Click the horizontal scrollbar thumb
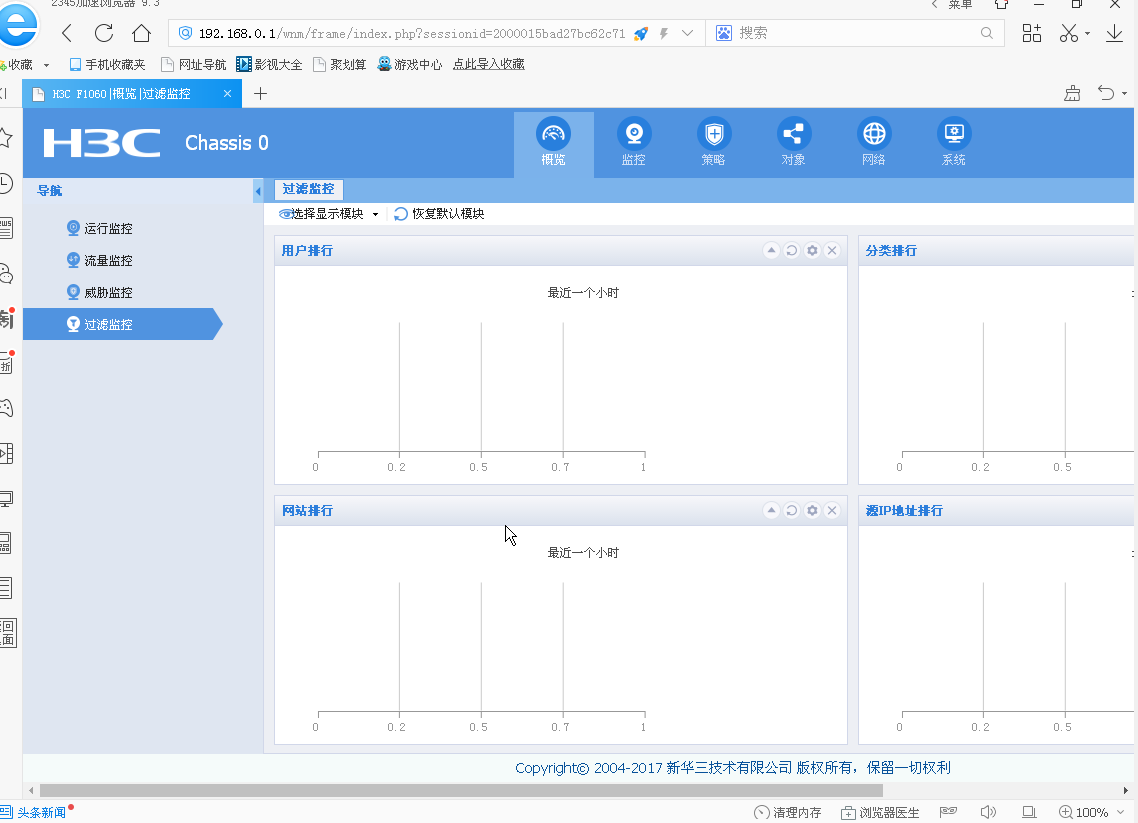The image size is (1138, 823). (x=461, y=790)
